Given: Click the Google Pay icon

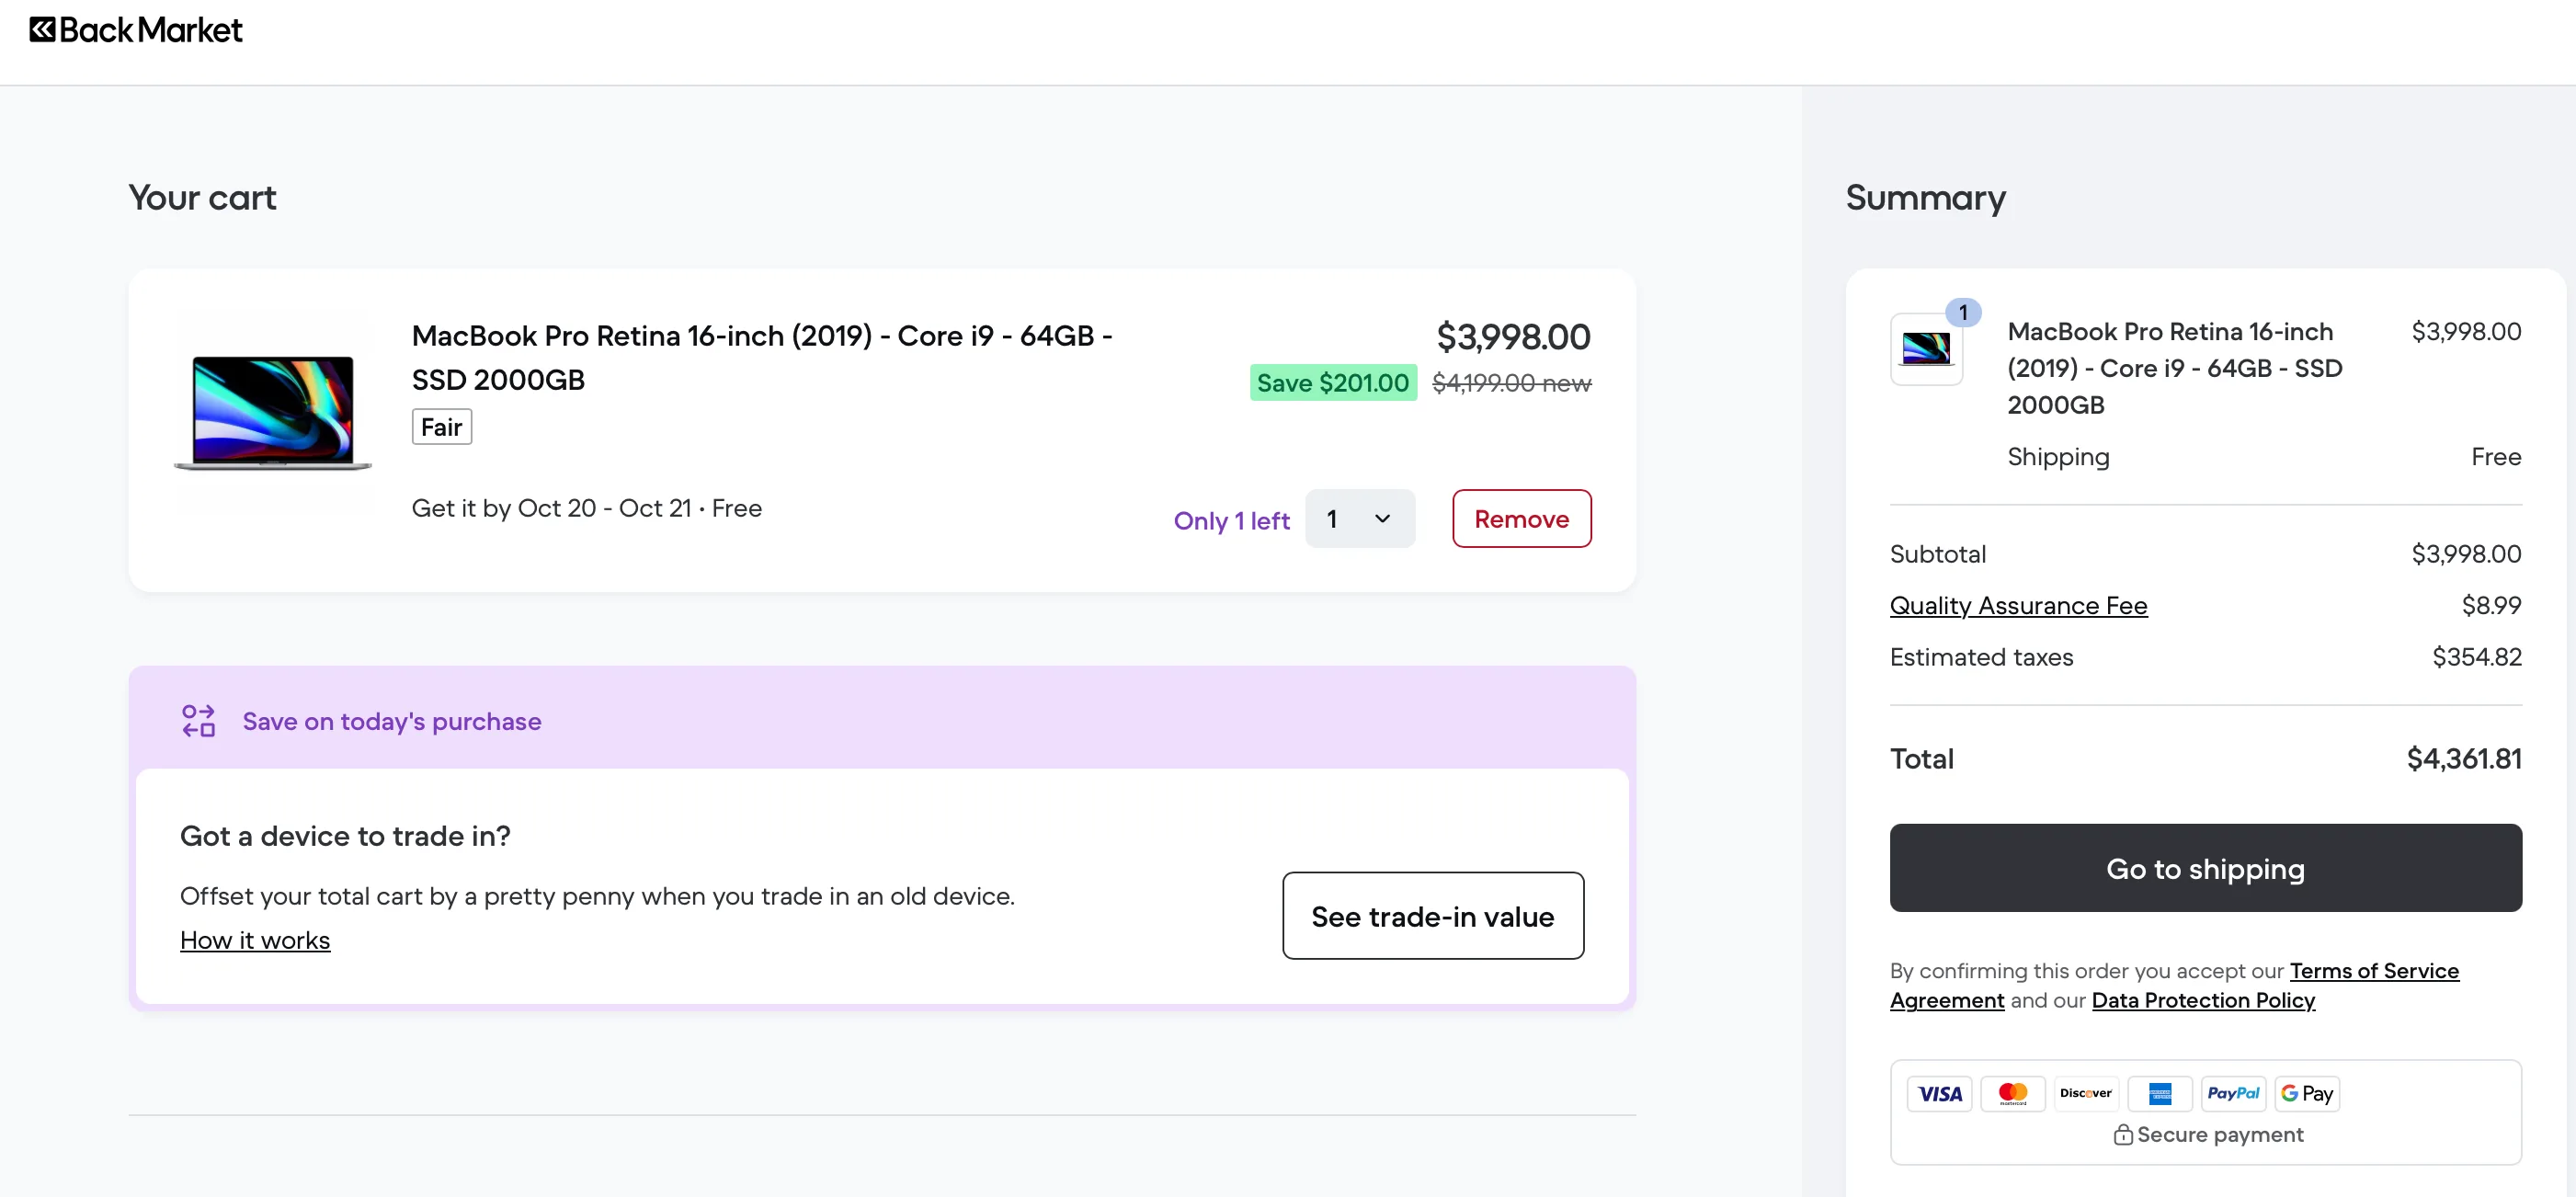Looking at the screenshot, I should [x=2306, y=1093].
